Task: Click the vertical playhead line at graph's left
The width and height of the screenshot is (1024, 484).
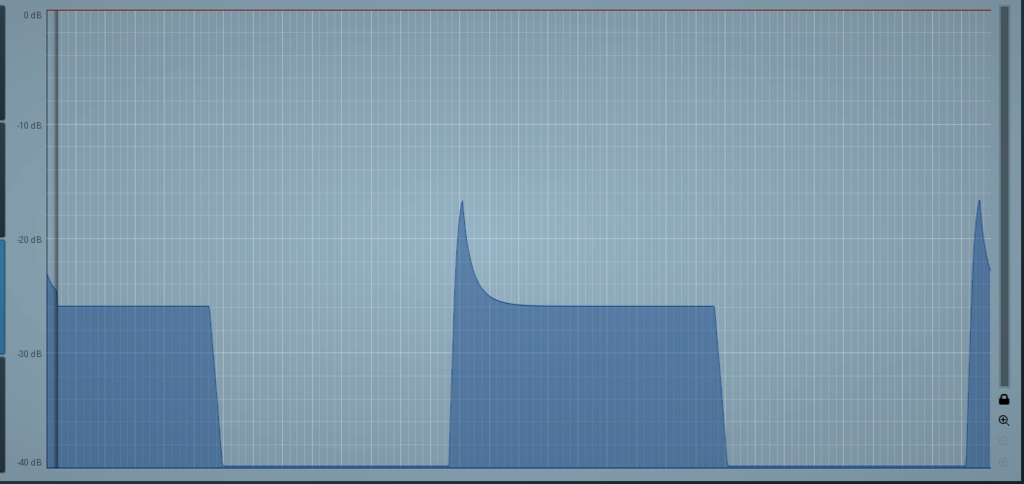Action: click(57, 239)
